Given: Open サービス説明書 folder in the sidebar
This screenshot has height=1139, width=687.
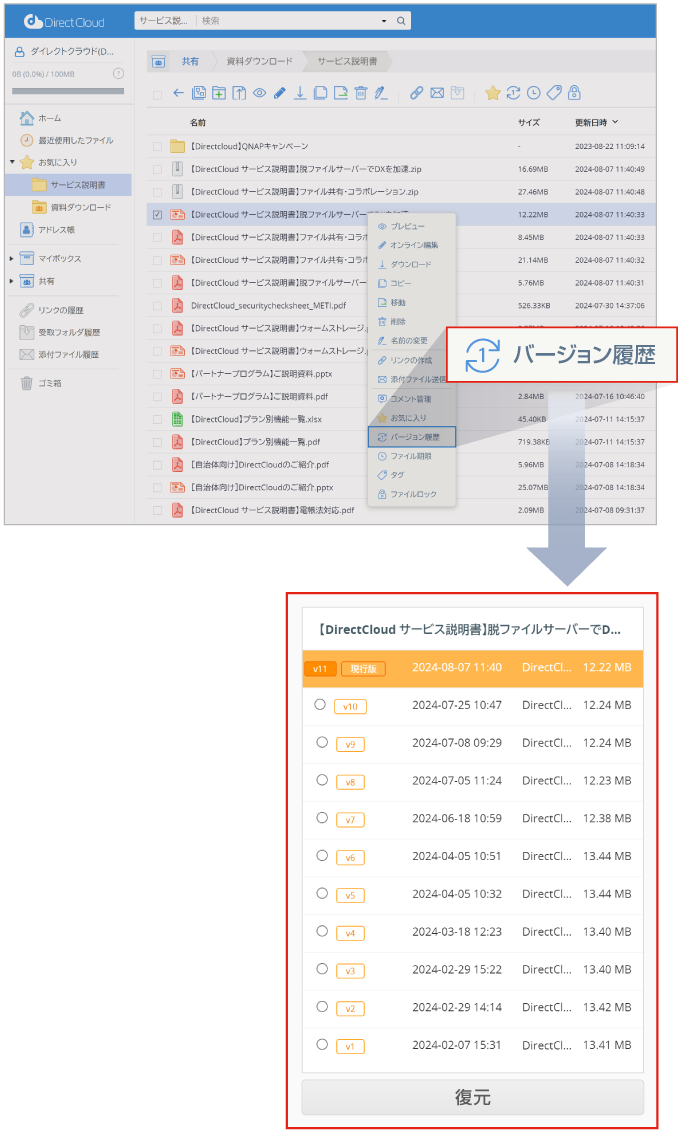Looking at the screenshot, I should coord(68,185).
